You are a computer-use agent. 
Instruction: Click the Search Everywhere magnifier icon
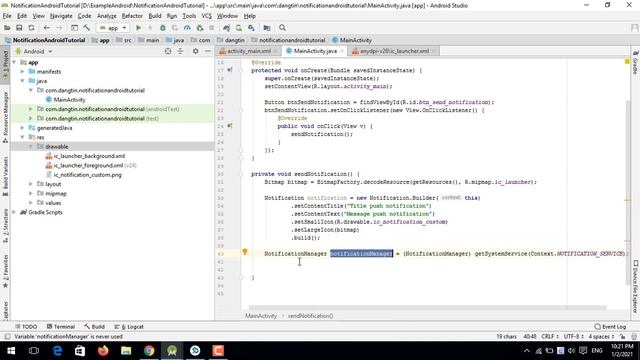[x=282, y=28]
